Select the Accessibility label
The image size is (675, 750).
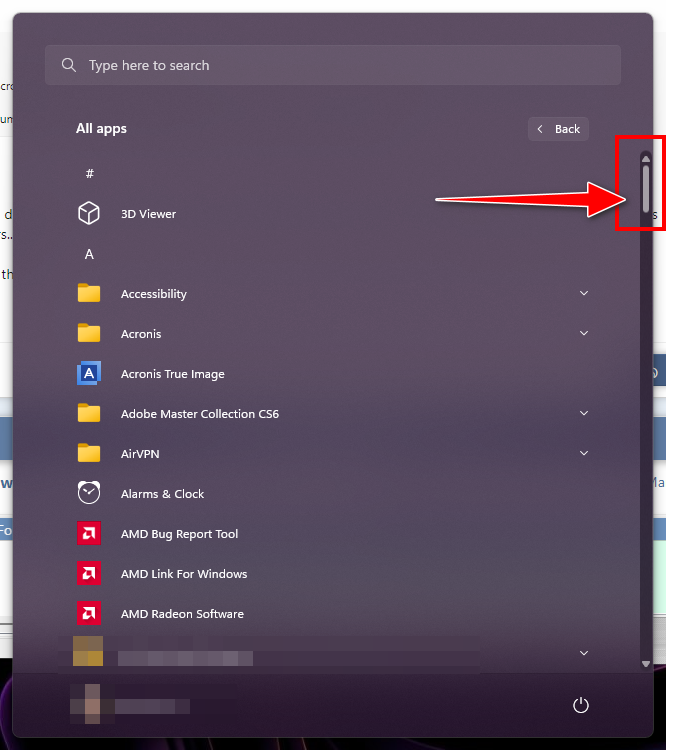(x=154, y=294)
